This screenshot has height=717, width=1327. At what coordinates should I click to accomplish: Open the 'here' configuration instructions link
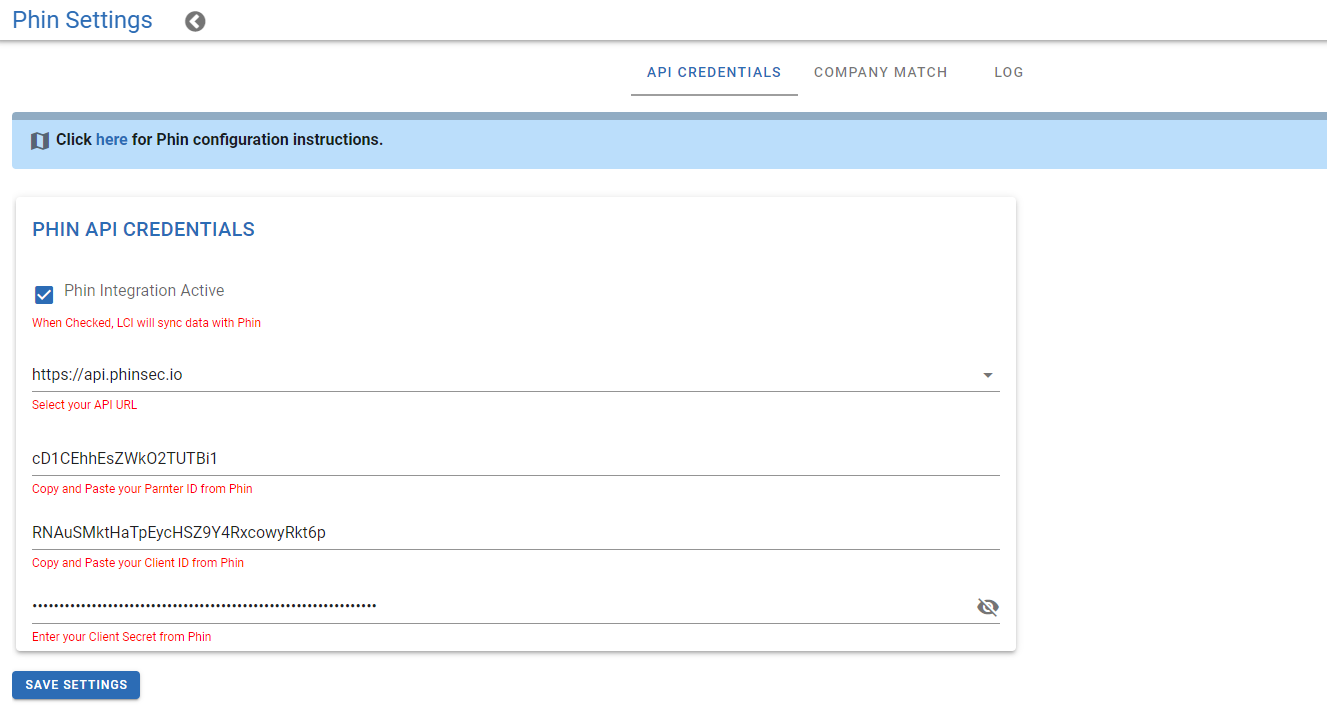112,140
